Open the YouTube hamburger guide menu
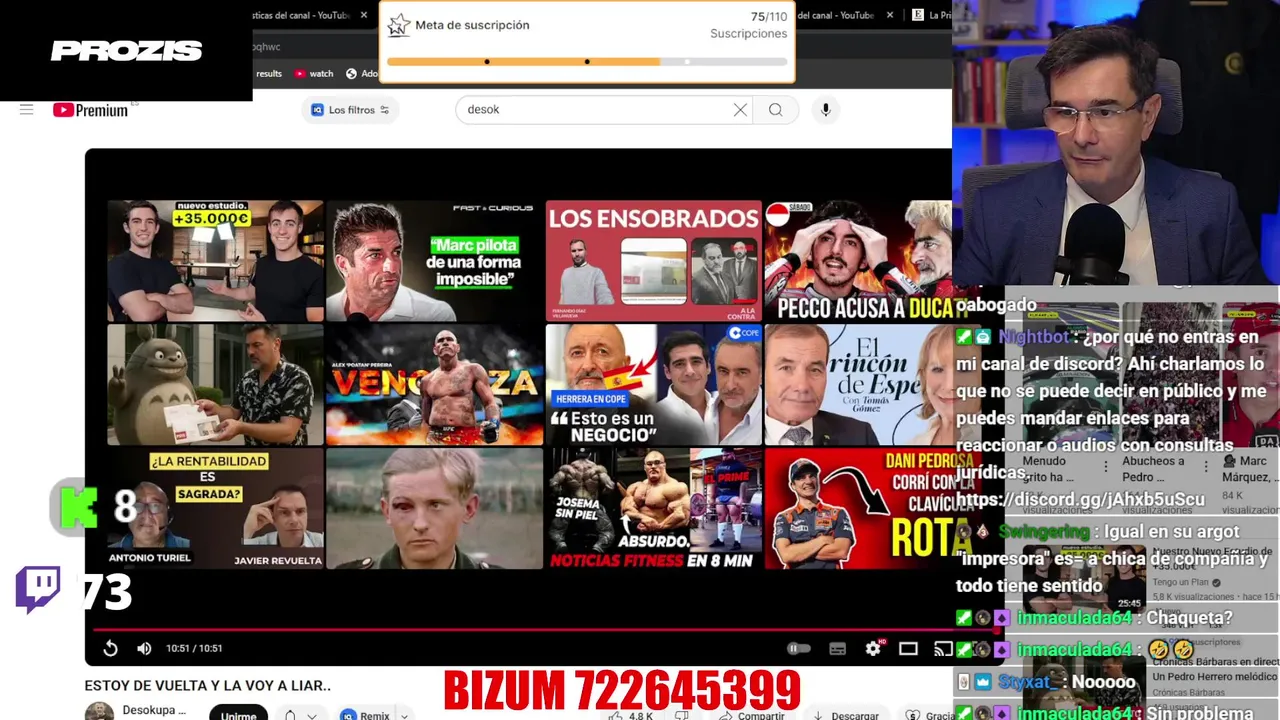The image size is (1280, 720). point(27,110)
